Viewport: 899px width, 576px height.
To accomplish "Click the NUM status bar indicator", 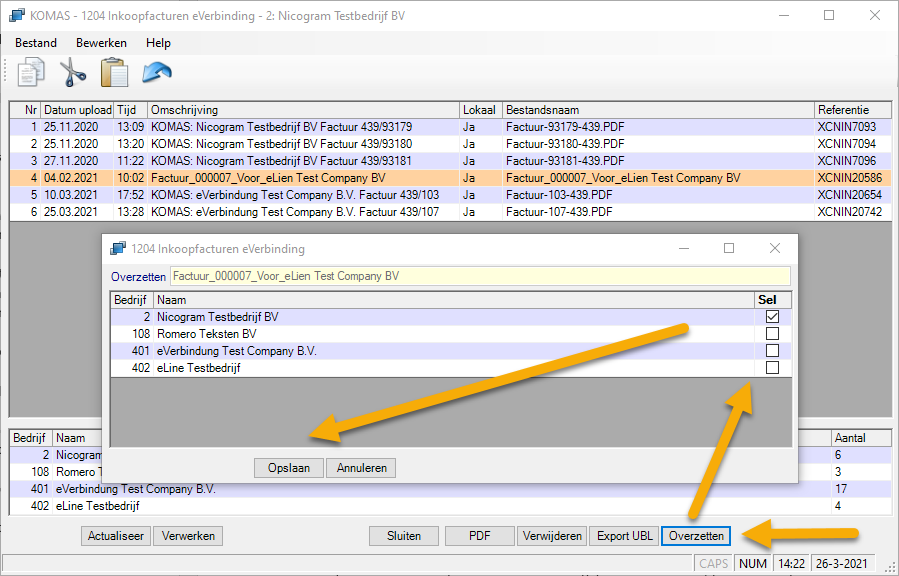I will [753, 564].
